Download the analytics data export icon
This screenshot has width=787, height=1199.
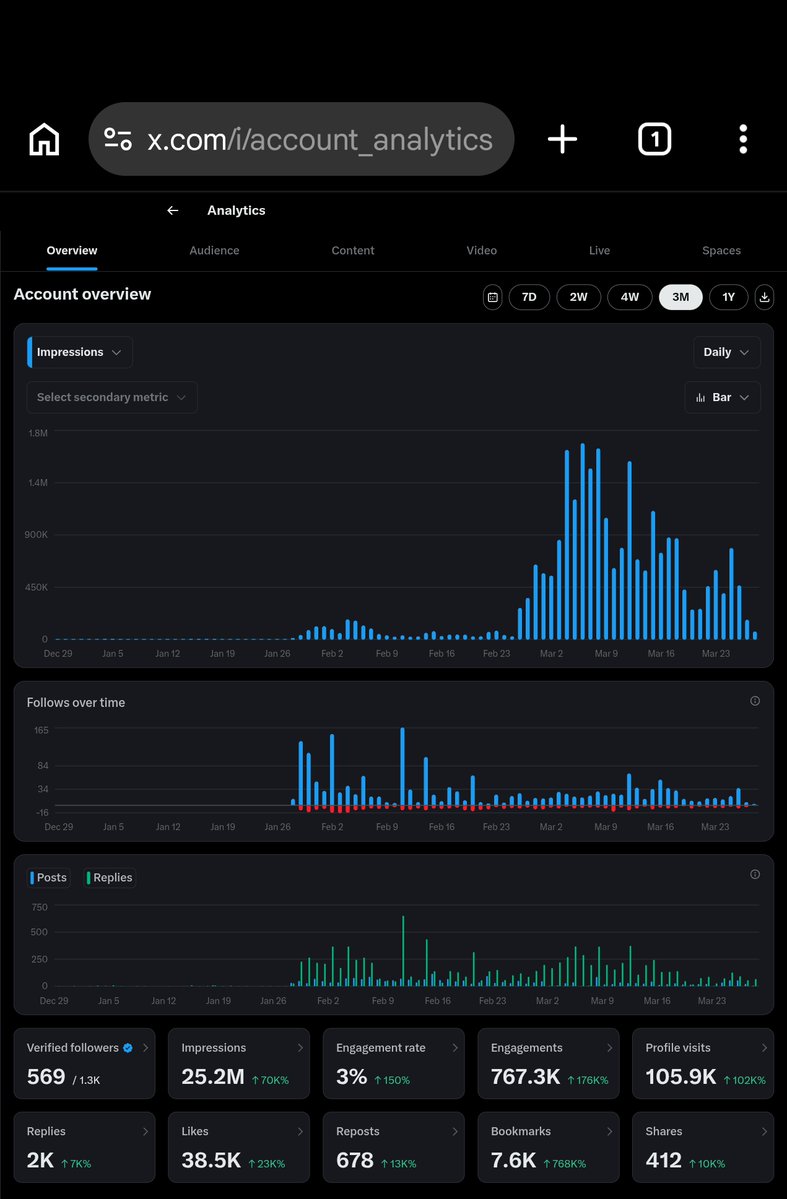(x=764, y=297)
